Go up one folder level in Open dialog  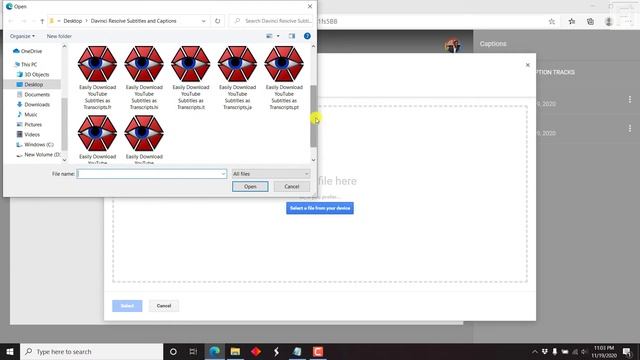(42, 21)
